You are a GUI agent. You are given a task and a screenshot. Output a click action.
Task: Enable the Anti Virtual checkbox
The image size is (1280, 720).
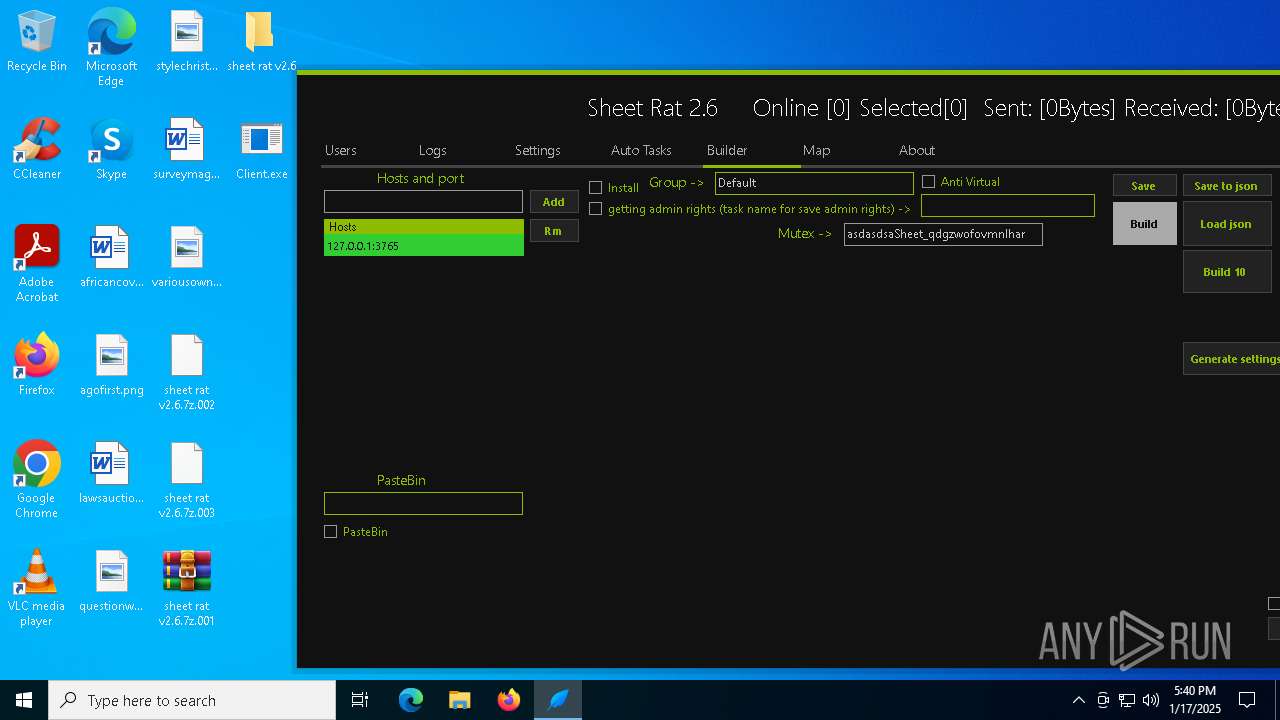coord(929,182)
